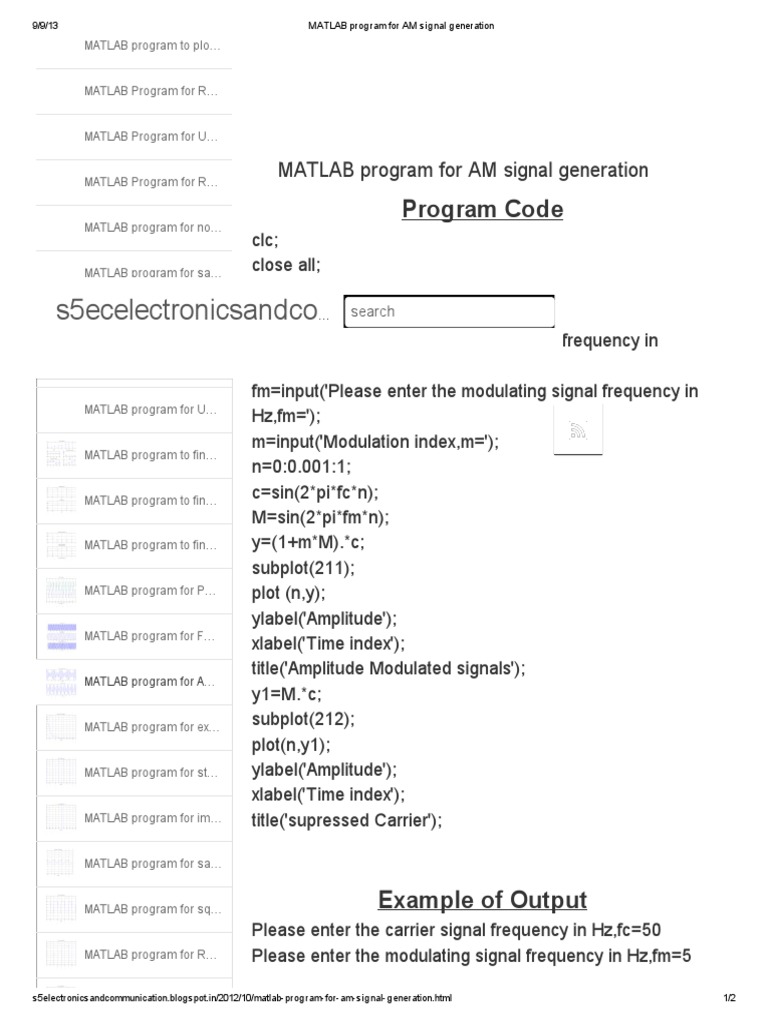This screenshot has width=768, height=1024.
Task: Select the 'MATLAB program for im…' link text
Action: tap(151, 818)
